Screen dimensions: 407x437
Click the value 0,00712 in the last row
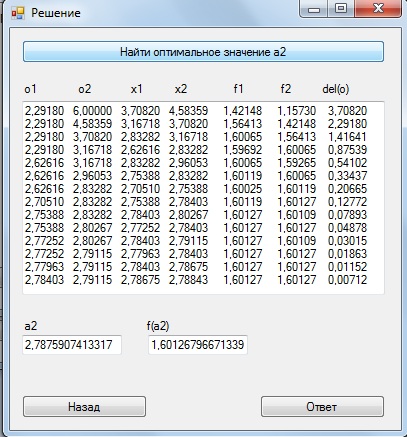[347, 280]
